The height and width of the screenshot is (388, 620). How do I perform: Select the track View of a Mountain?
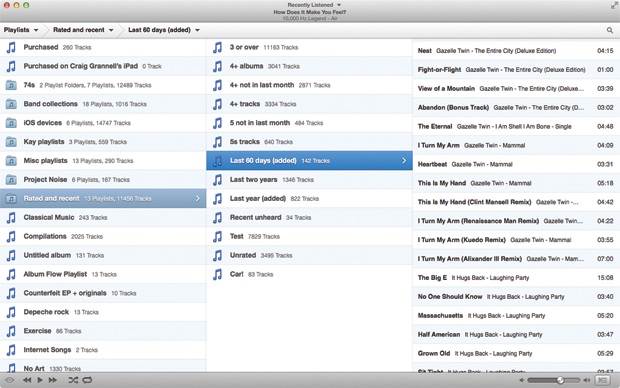[516, 89]
